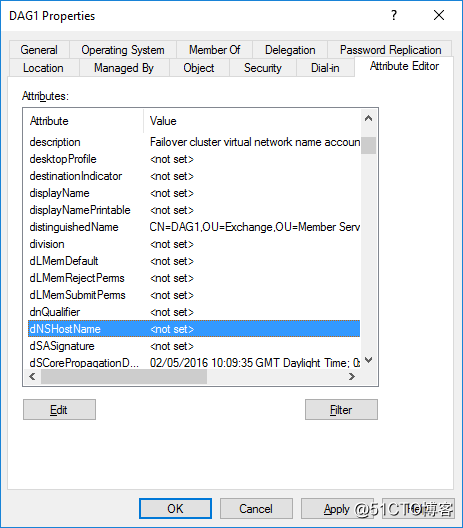Image resolution: width=463 pixels, height=528 pixels.
Task: Select the division attribute row
Action: (194, 244)
